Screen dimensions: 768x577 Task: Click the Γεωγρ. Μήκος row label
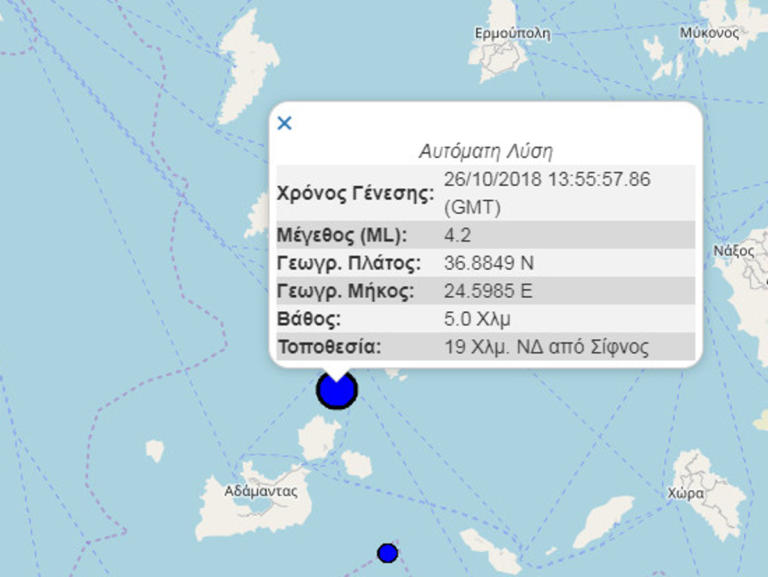pyautogui.click(x=346, y=291)
